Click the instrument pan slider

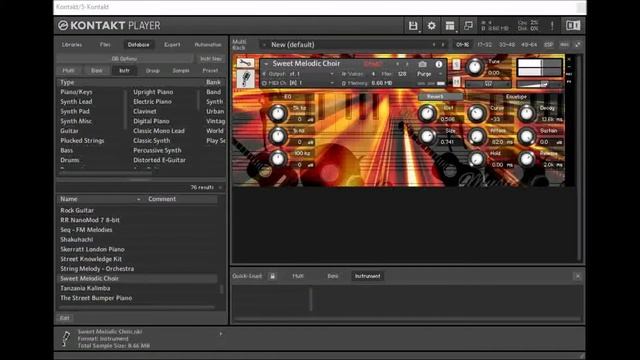[x=488, y=84]
